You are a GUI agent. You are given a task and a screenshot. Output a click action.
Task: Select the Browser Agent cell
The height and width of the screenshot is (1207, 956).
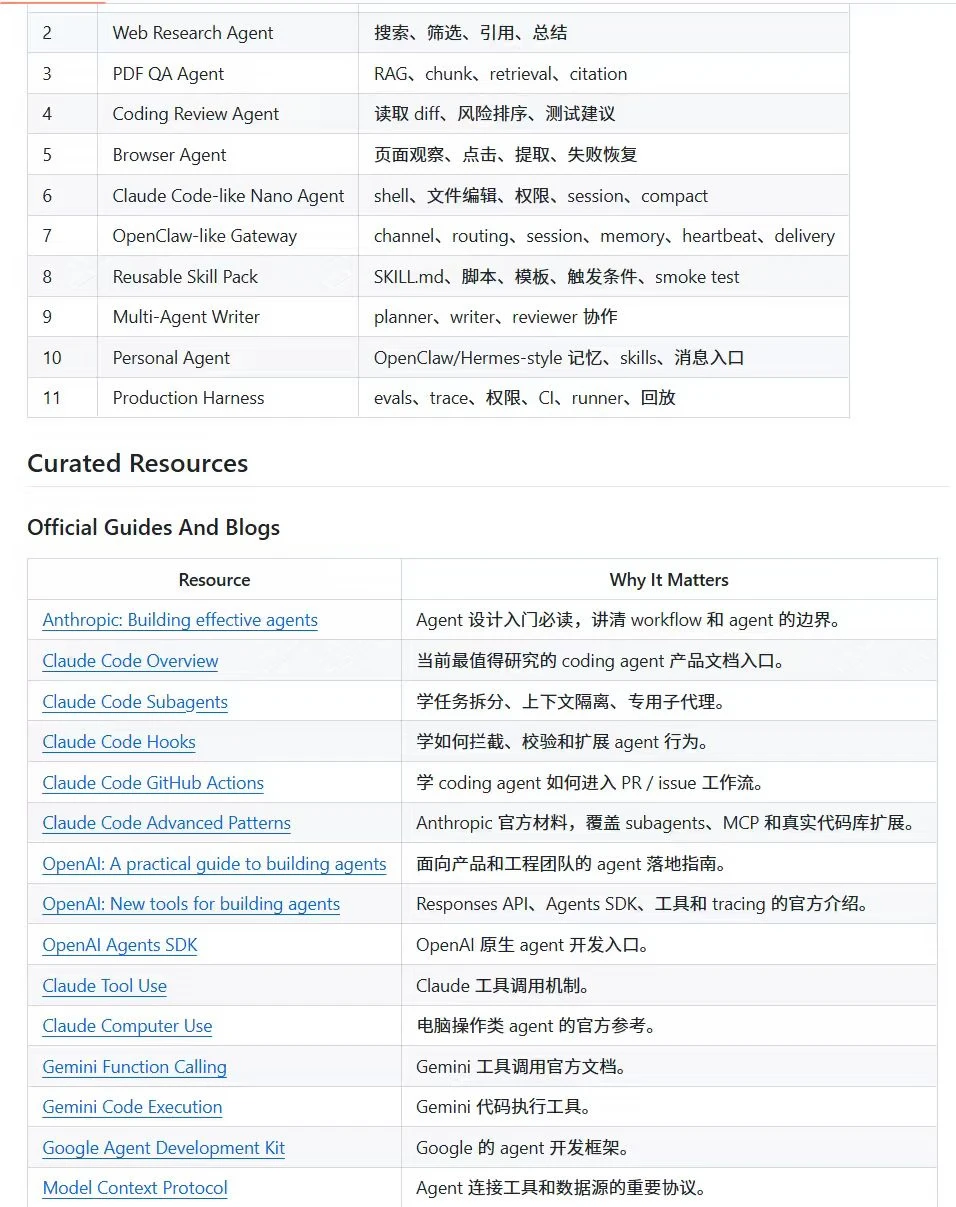[228, 155]
